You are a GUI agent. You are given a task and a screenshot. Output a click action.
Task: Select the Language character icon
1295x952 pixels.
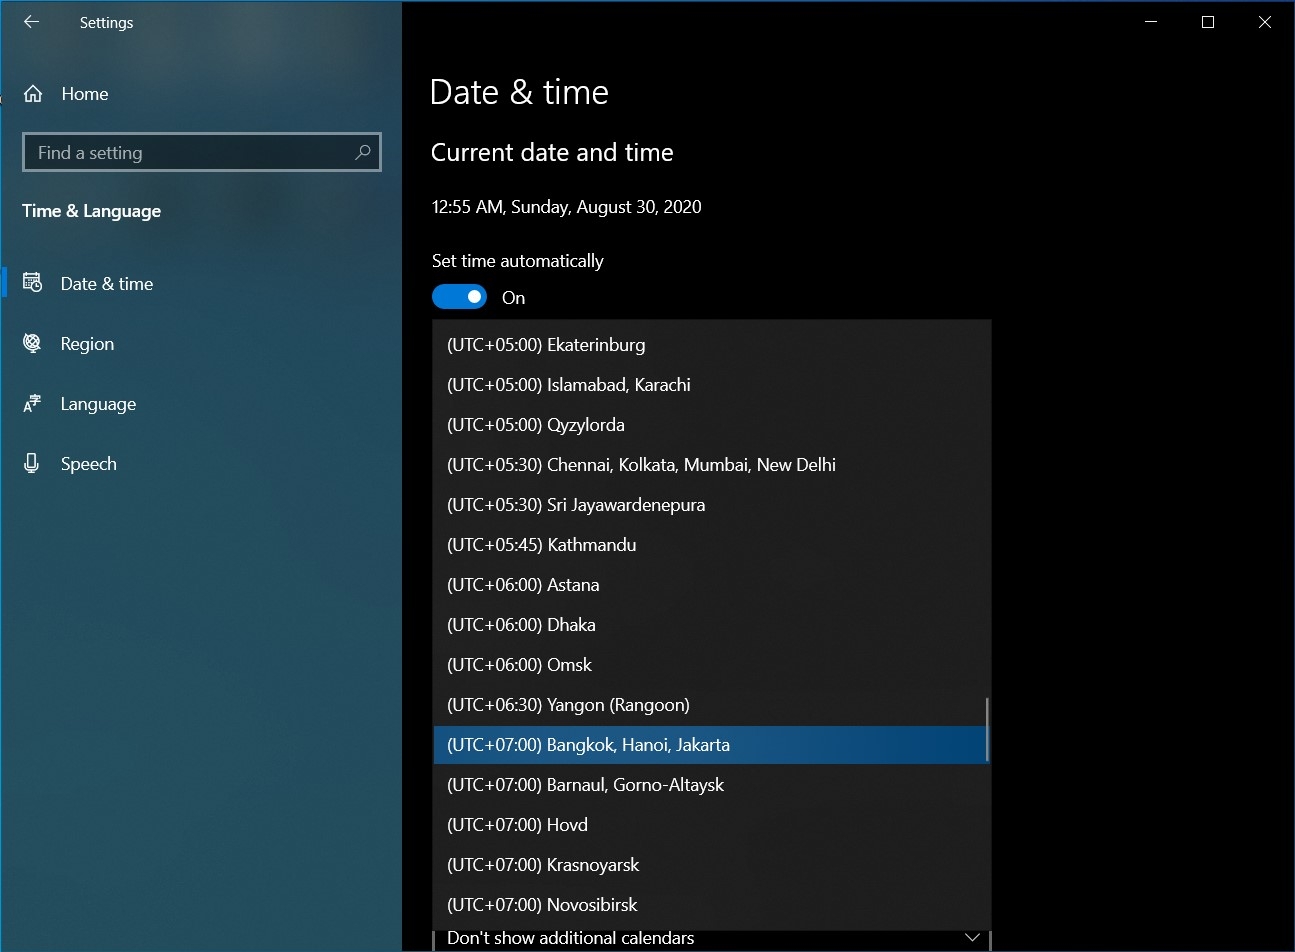tap(32, 404)
